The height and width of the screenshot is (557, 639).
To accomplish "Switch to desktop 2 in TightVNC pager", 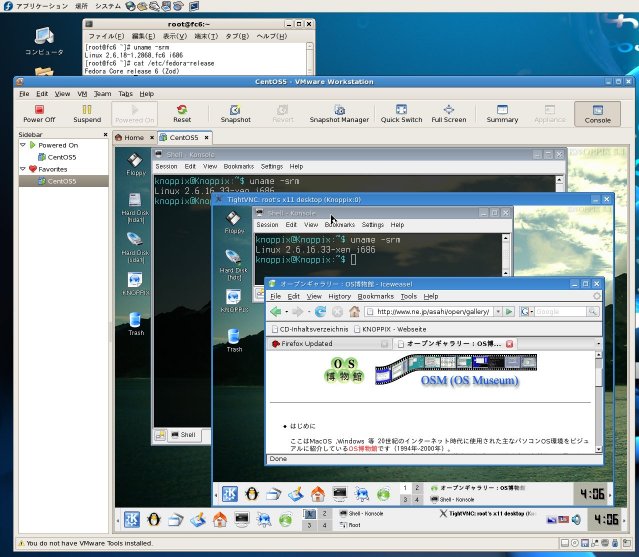I will tap(417, 488).
